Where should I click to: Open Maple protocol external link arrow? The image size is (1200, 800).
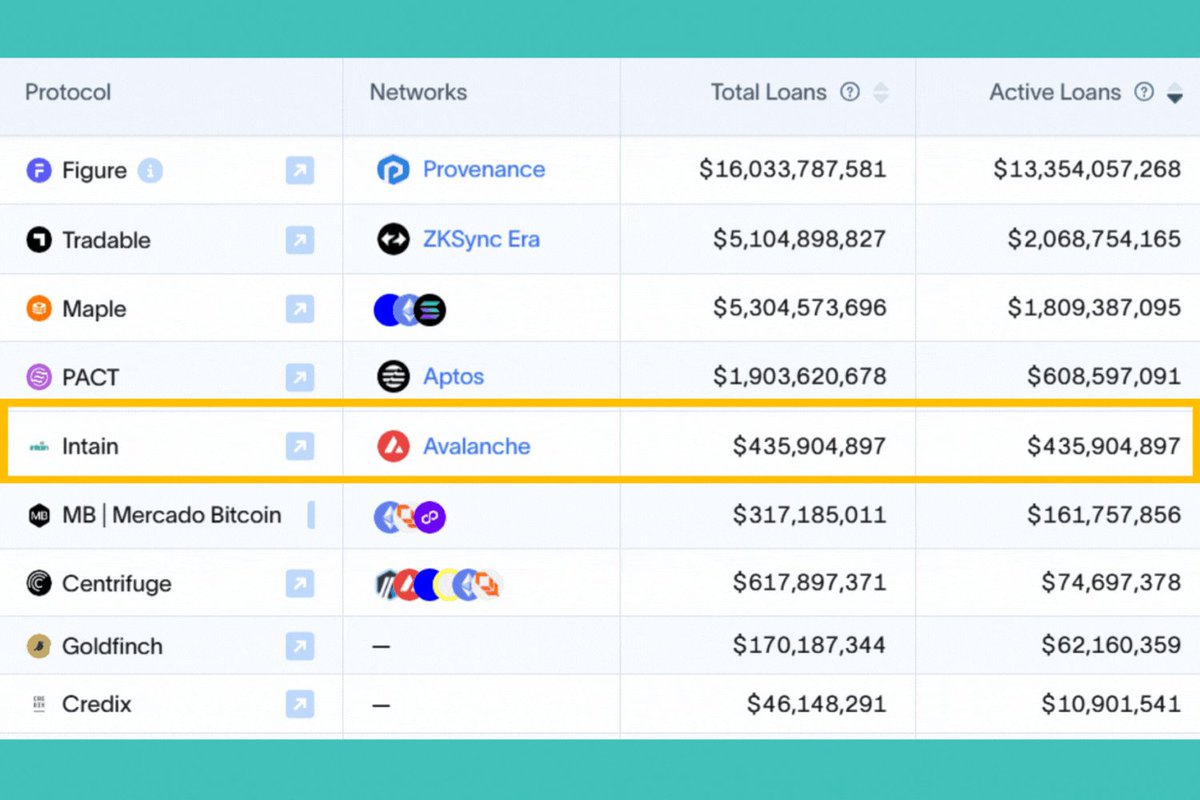click(x=299, y=309)
